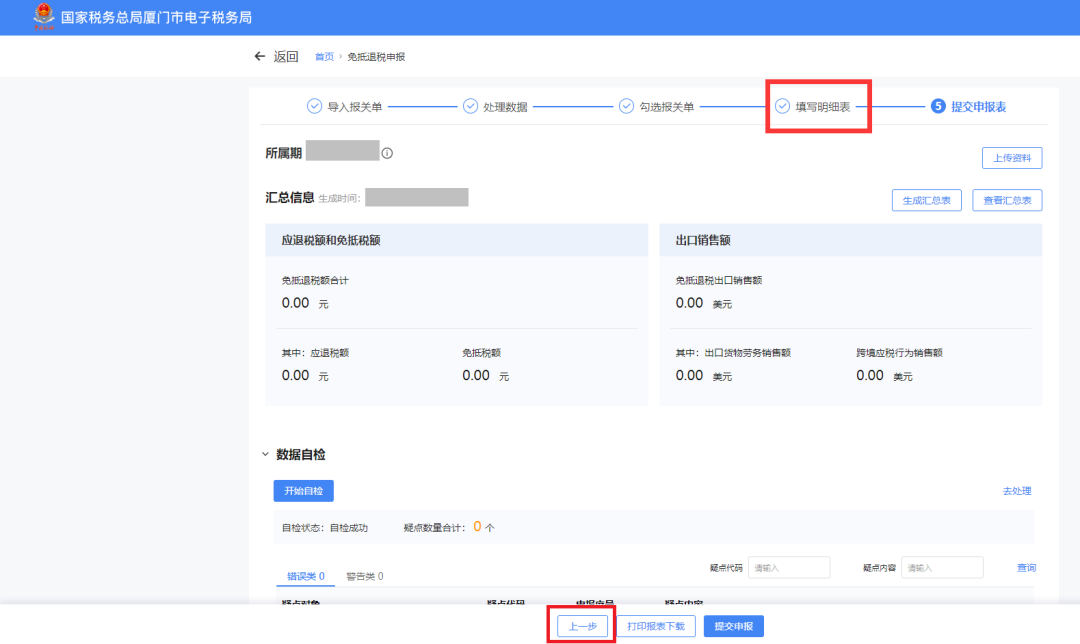Submit with the 提交申报 button

734,627
